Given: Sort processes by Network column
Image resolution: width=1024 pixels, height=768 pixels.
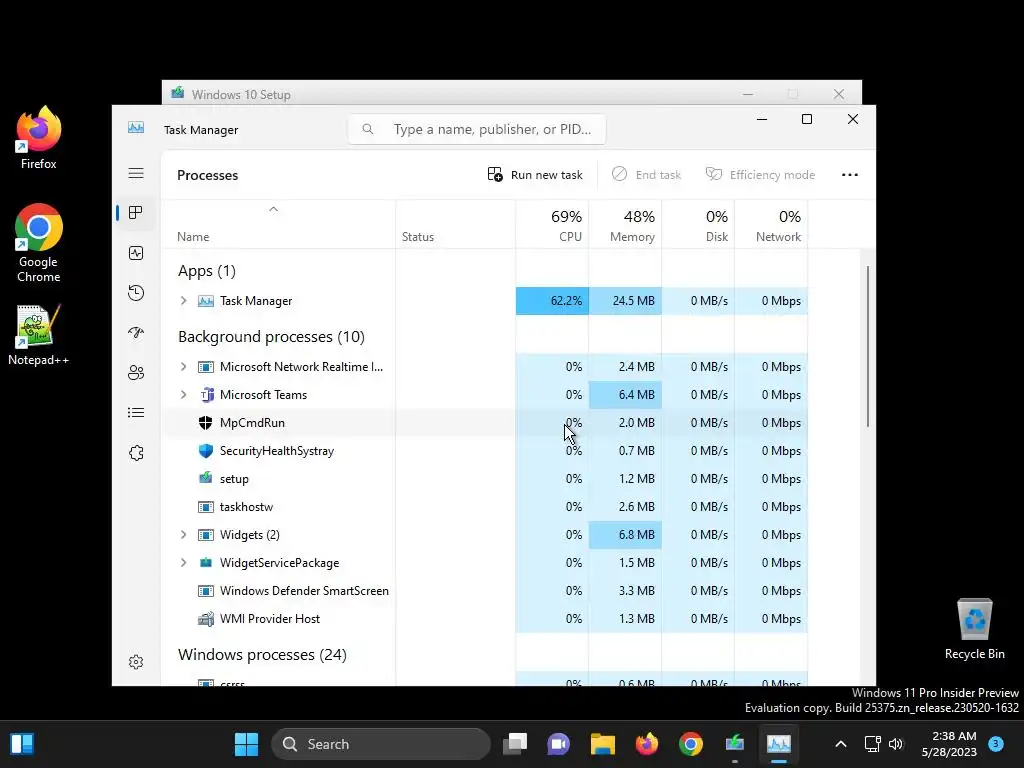Looking at the screenshot, I should (x=772, y=225).
